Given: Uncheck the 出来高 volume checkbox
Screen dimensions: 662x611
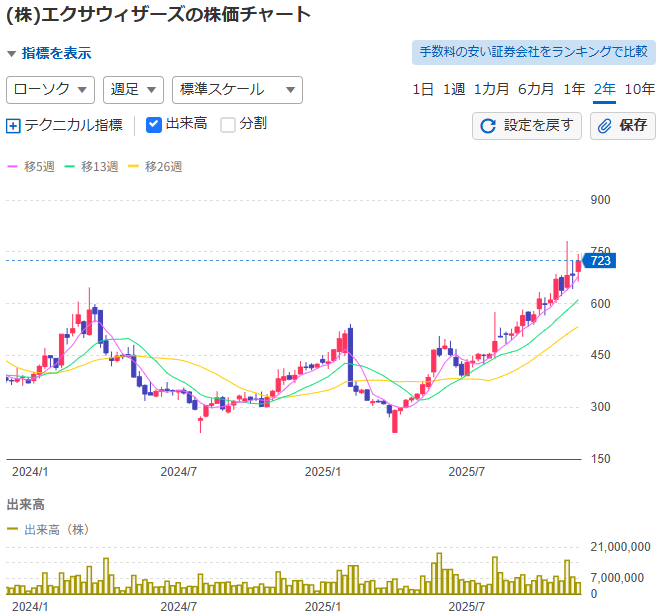Looking at the screenshot, I should click(153, 125).
